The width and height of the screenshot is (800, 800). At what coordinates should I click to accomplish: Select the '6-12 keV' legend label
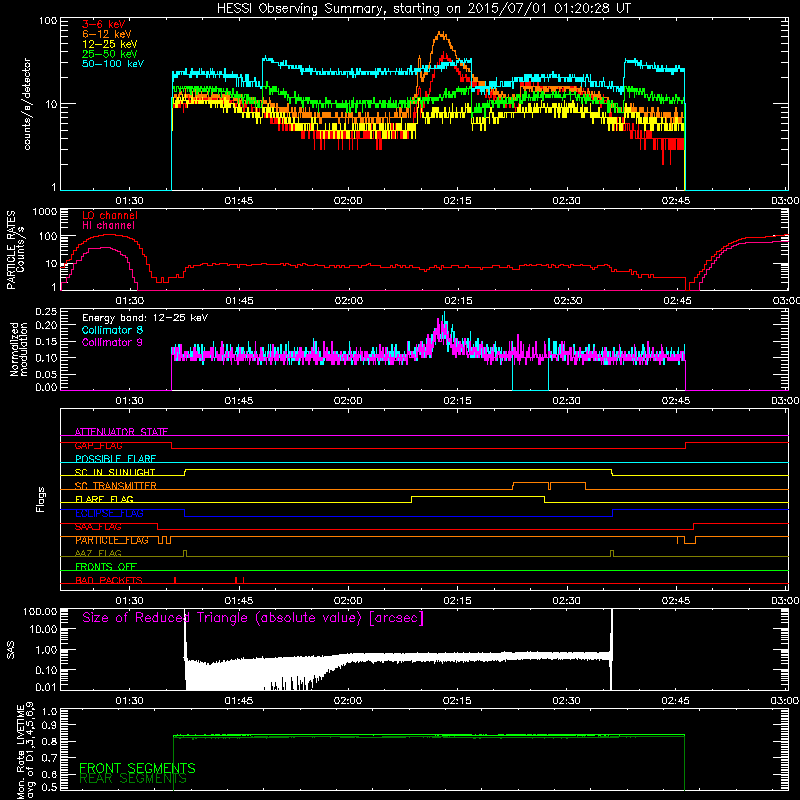107,34
